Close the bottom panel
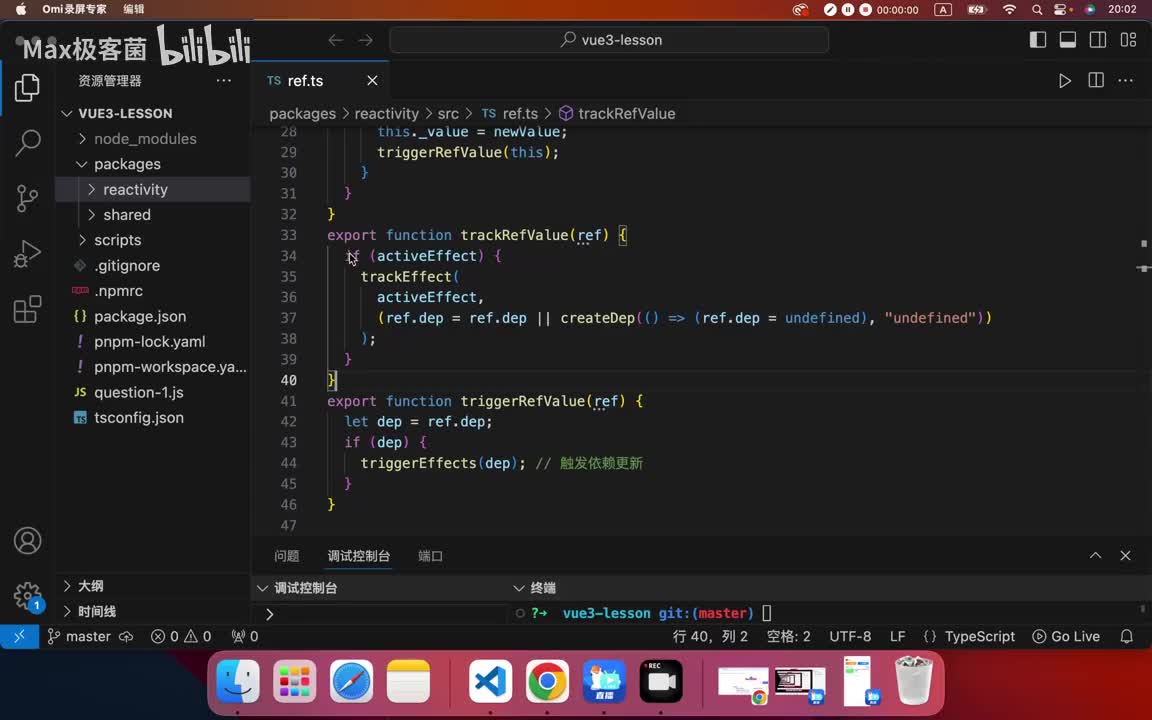The width and height of the screenshot is (1152, 720). coord(1126,555)
